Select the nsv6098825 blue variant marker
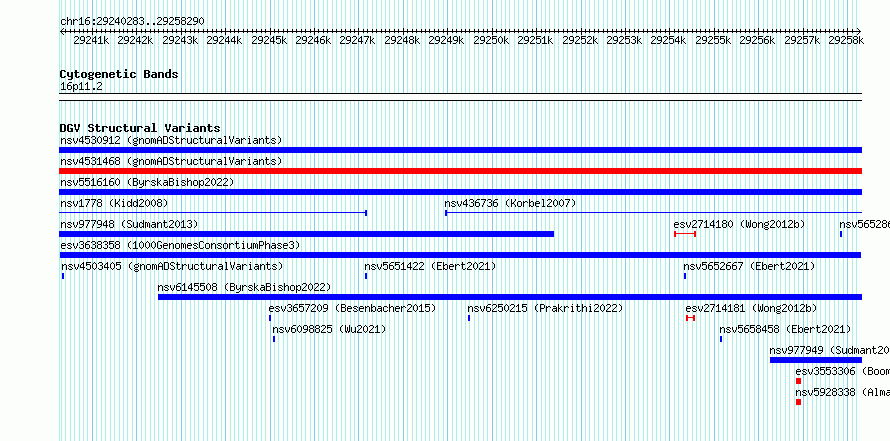 coord(274,339)
